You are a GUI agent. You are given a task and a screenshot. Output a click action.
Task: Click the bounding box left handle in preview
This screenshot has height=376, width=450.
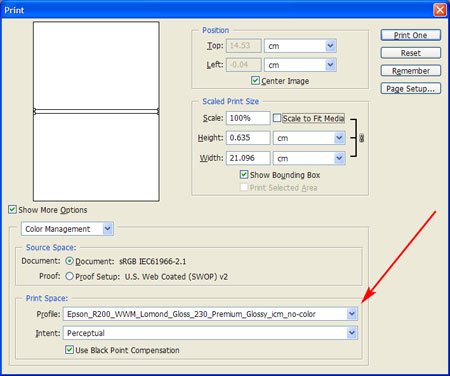[34, 111]
